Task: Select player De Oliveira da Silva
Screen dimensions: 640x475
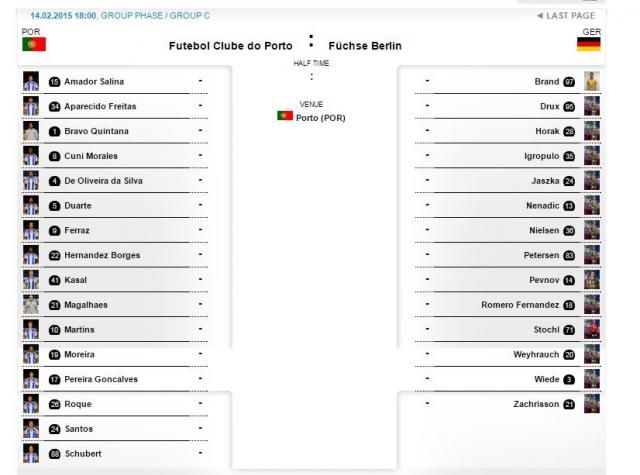Action: 103,181
